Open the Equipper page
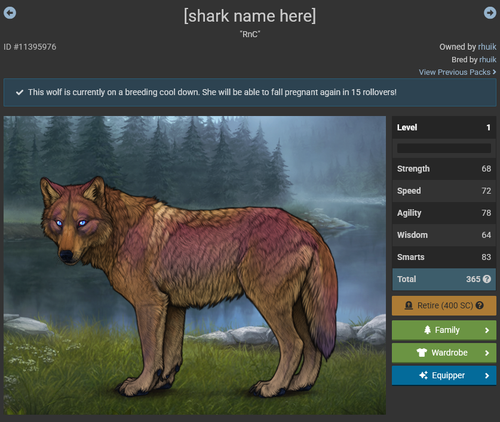The height and width of the screenshot is (422, 500). coord(444,375)
